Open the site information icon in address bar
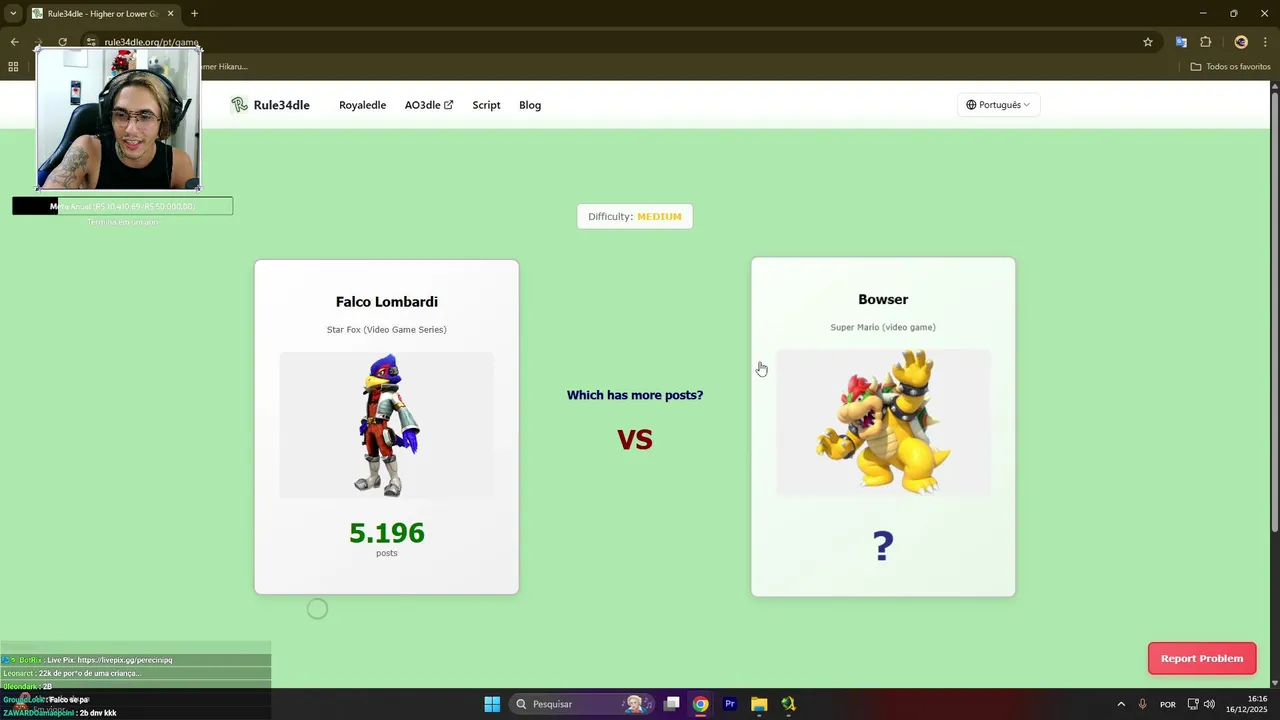The height and width of the screenshot is (720, 1280). [x=90, y=42]
